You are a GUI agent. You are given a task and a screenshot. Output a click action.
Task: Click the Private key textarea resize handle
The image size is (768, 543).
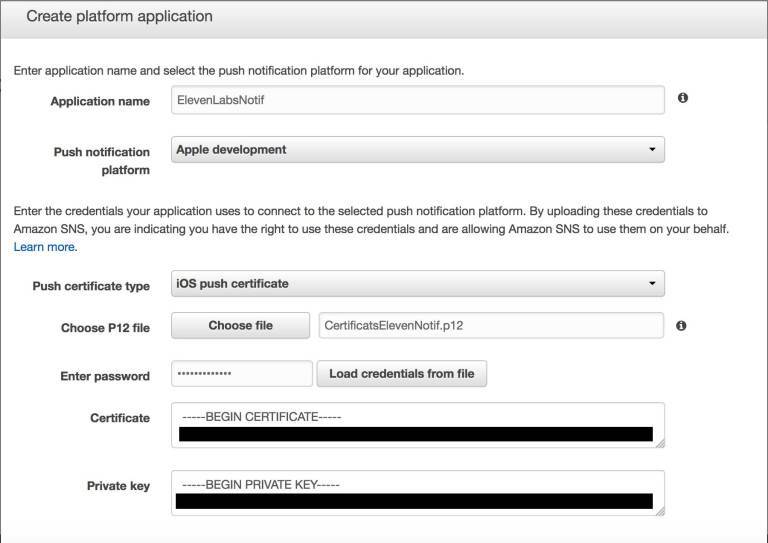(659, 510)
